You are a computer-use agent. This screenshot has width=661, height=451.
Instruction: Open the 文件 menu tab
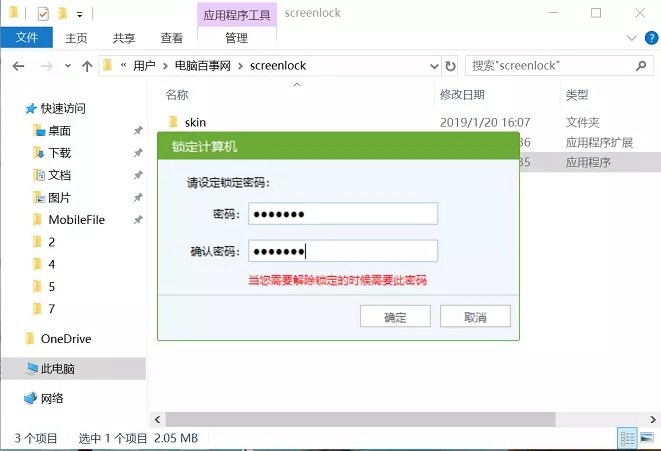click(27, 38)
